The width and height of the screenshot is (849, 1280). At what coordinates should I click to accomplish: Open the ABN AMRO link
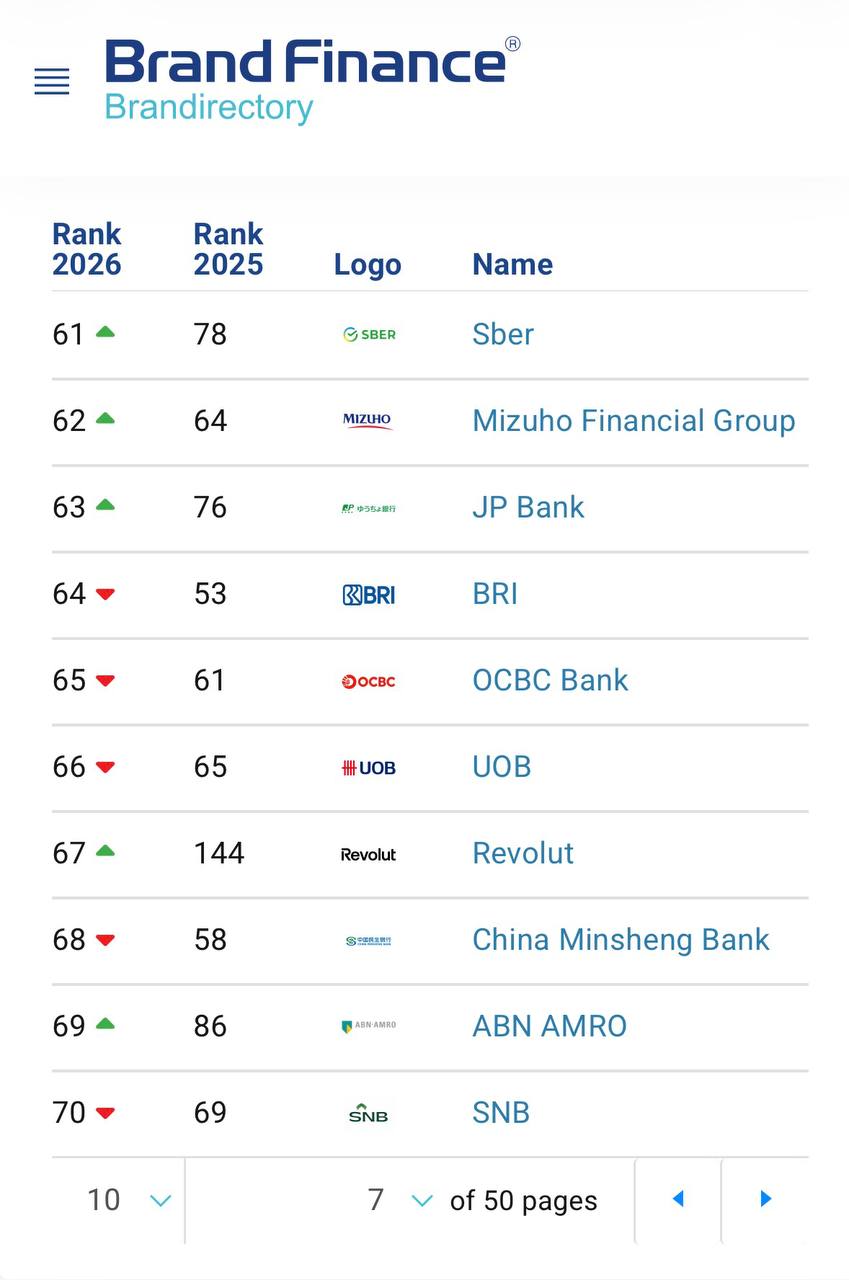point(550,1026)
